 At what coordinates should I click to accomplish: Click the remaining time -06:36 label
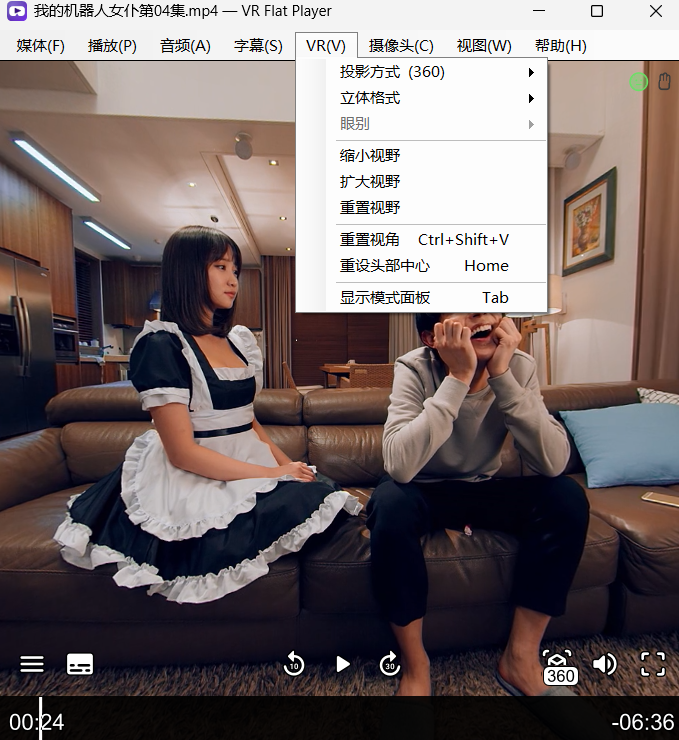(x=643, y=722)
